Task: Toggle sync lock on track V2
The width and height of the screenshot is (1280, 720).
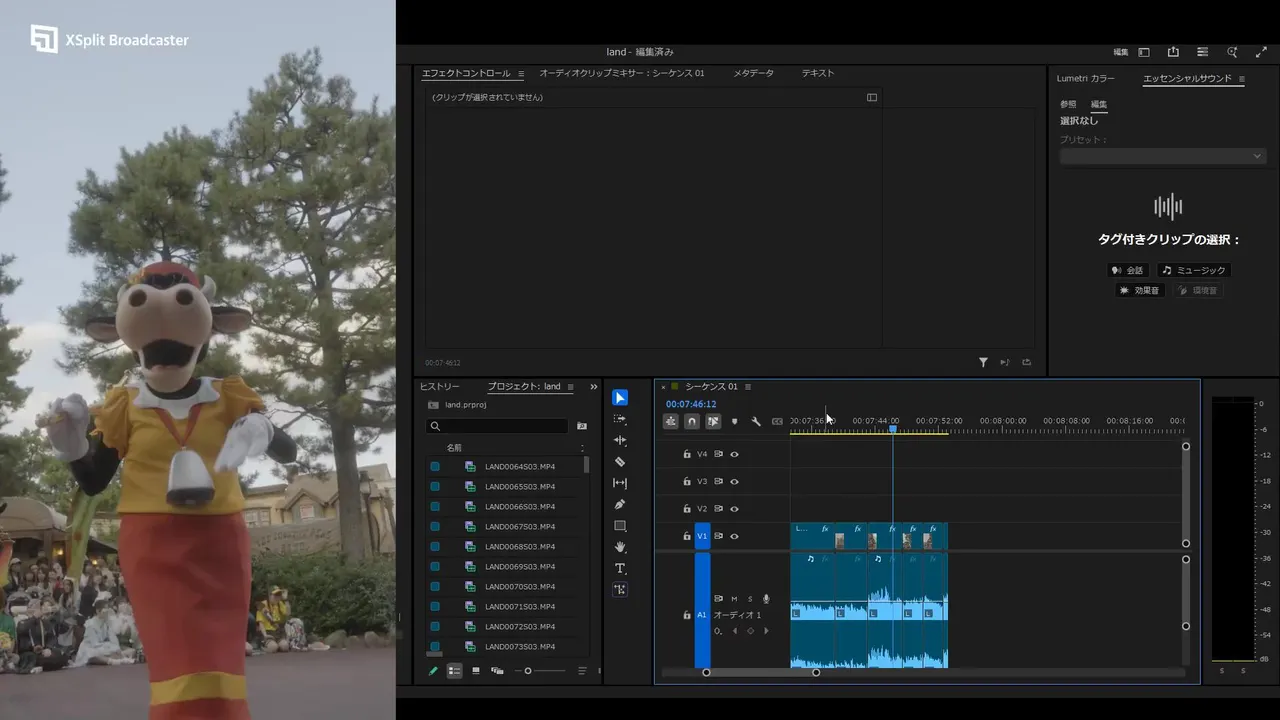Action: point(718,509)
